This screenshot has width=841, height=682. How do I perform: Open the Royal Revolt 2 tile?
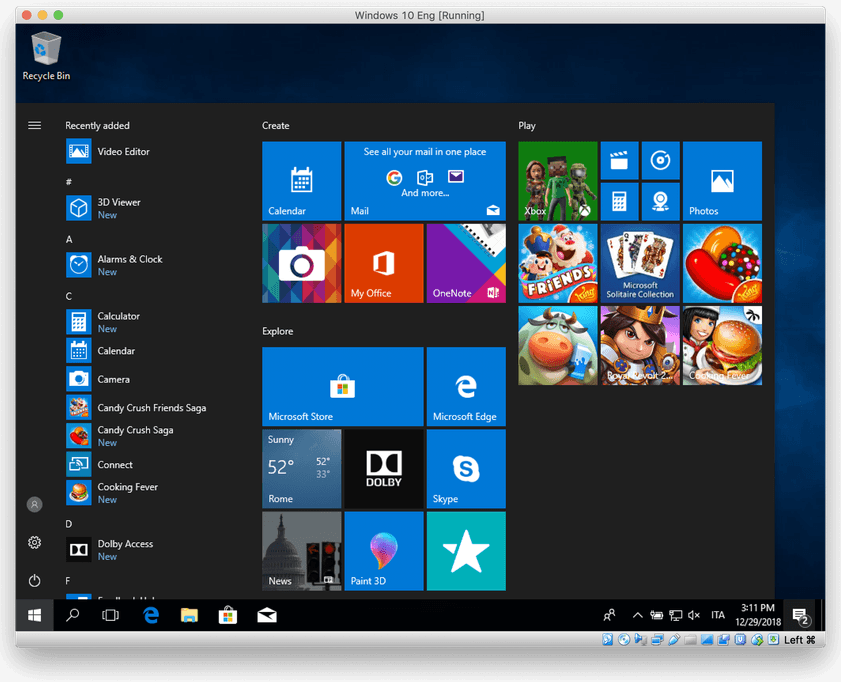[640, 345]
